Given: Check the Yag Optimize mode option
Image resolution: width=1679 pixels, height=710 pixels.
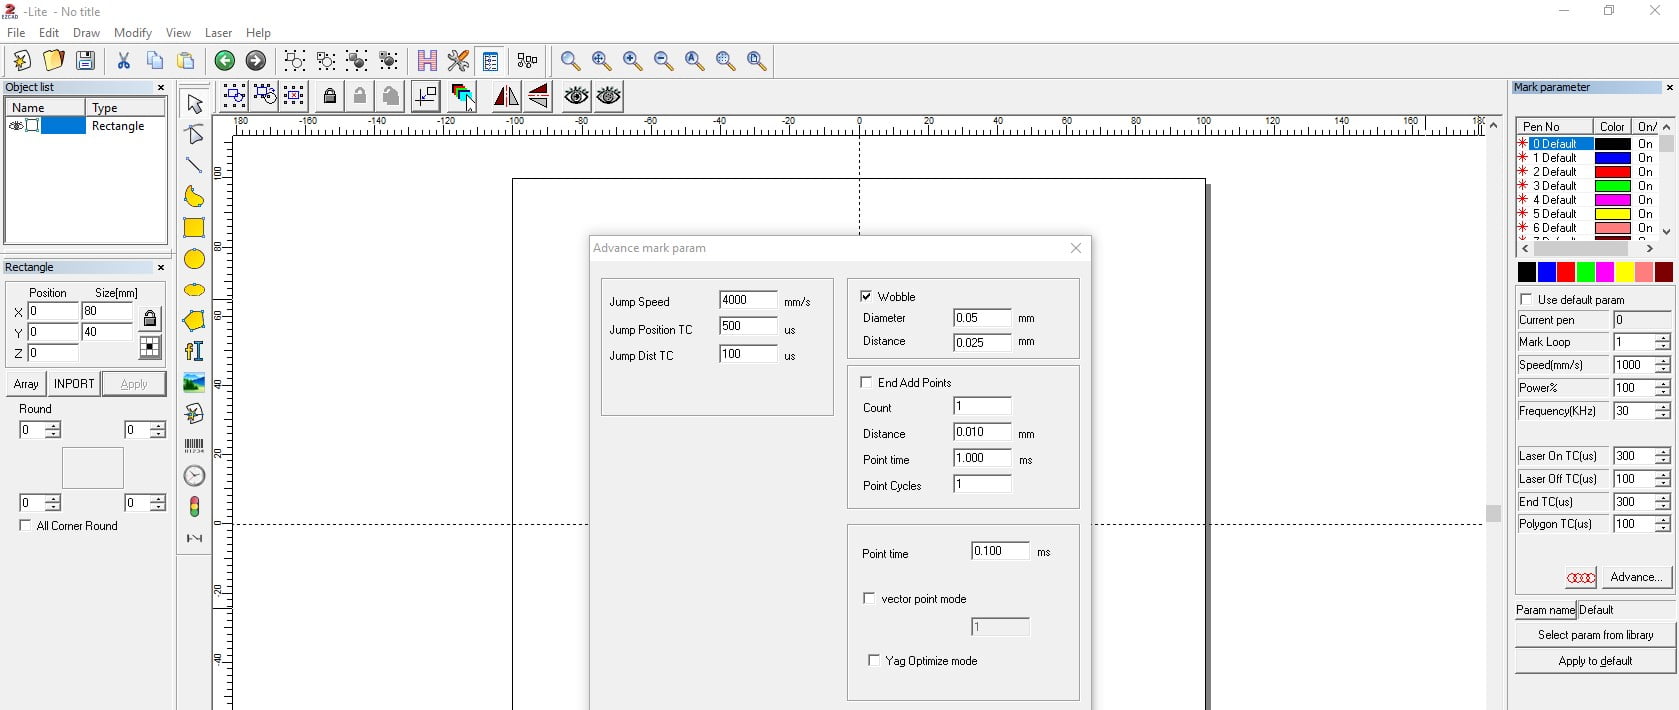Looking at the screenshot, I should coord(874,660).
